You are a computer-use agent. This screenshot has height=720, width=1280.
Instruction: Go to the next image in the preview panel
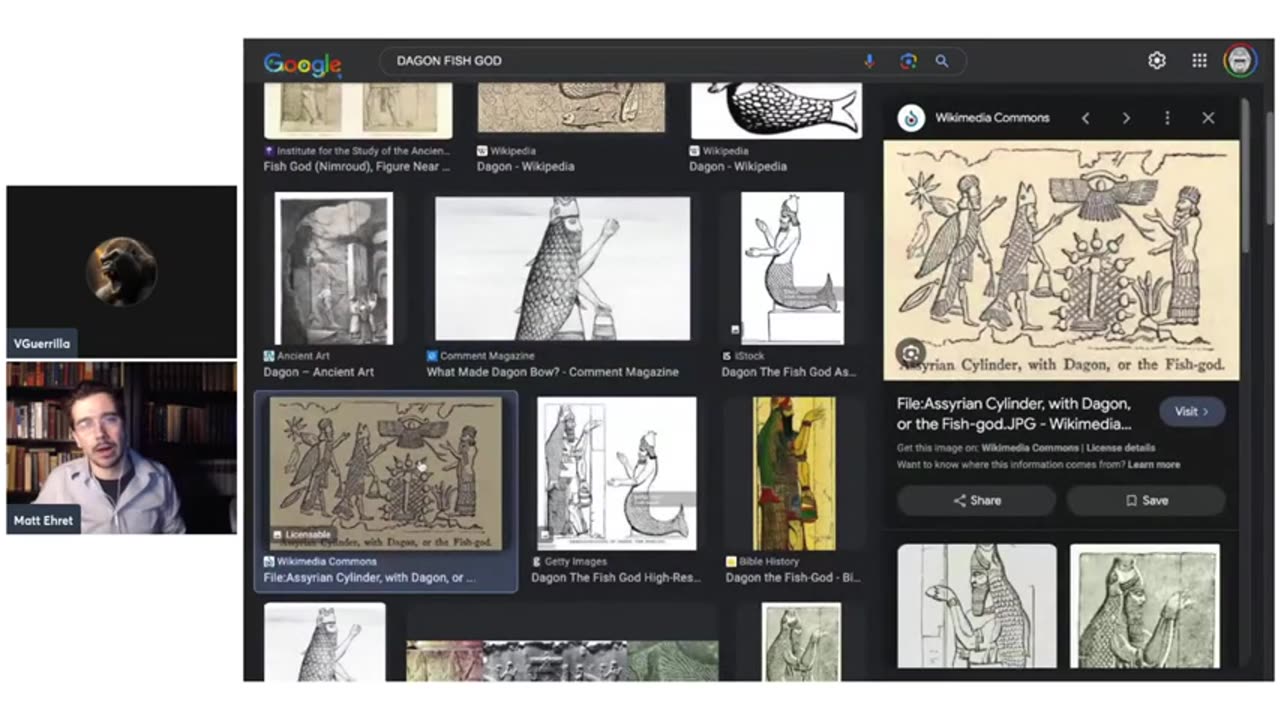[x=1126, y=118]
